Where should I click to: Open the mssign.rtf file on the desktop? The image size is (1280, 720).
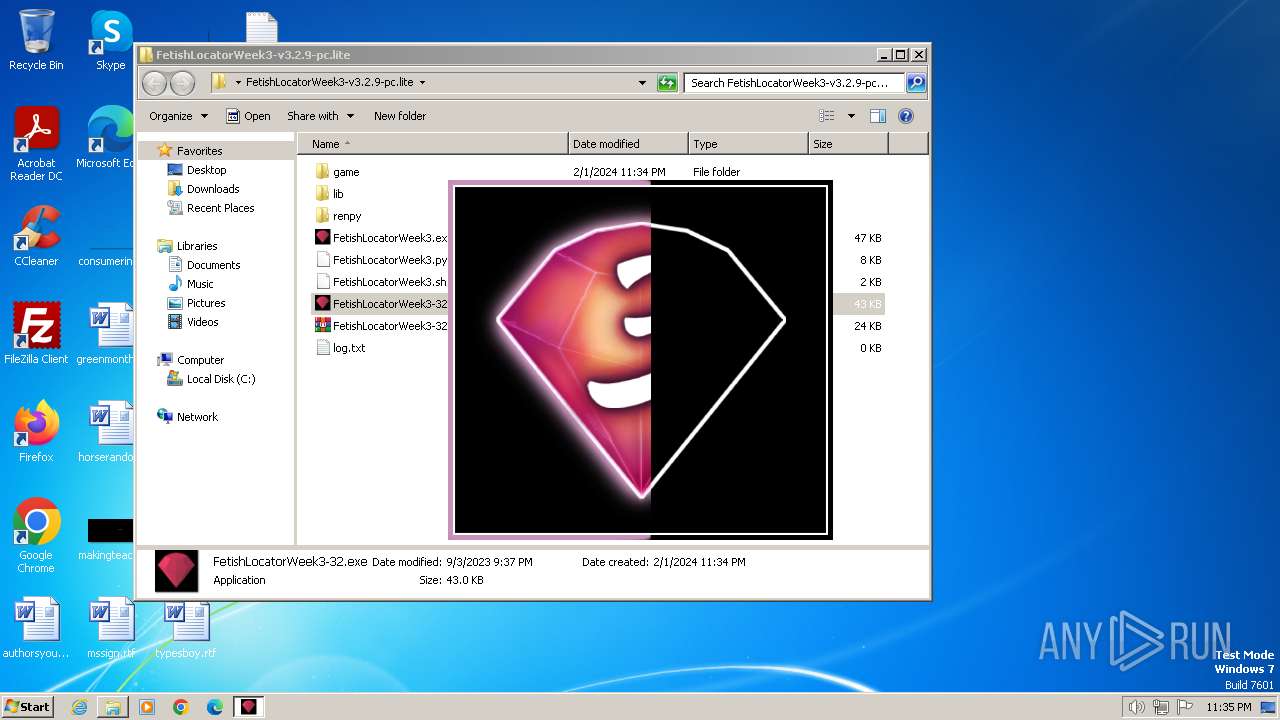point(110,628)
